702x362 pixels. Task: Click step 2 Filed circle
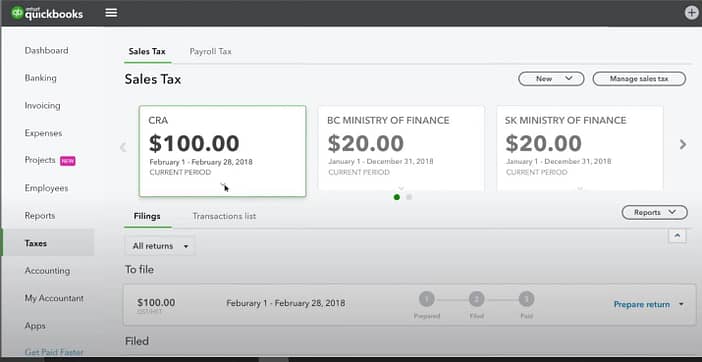[477, 299]
